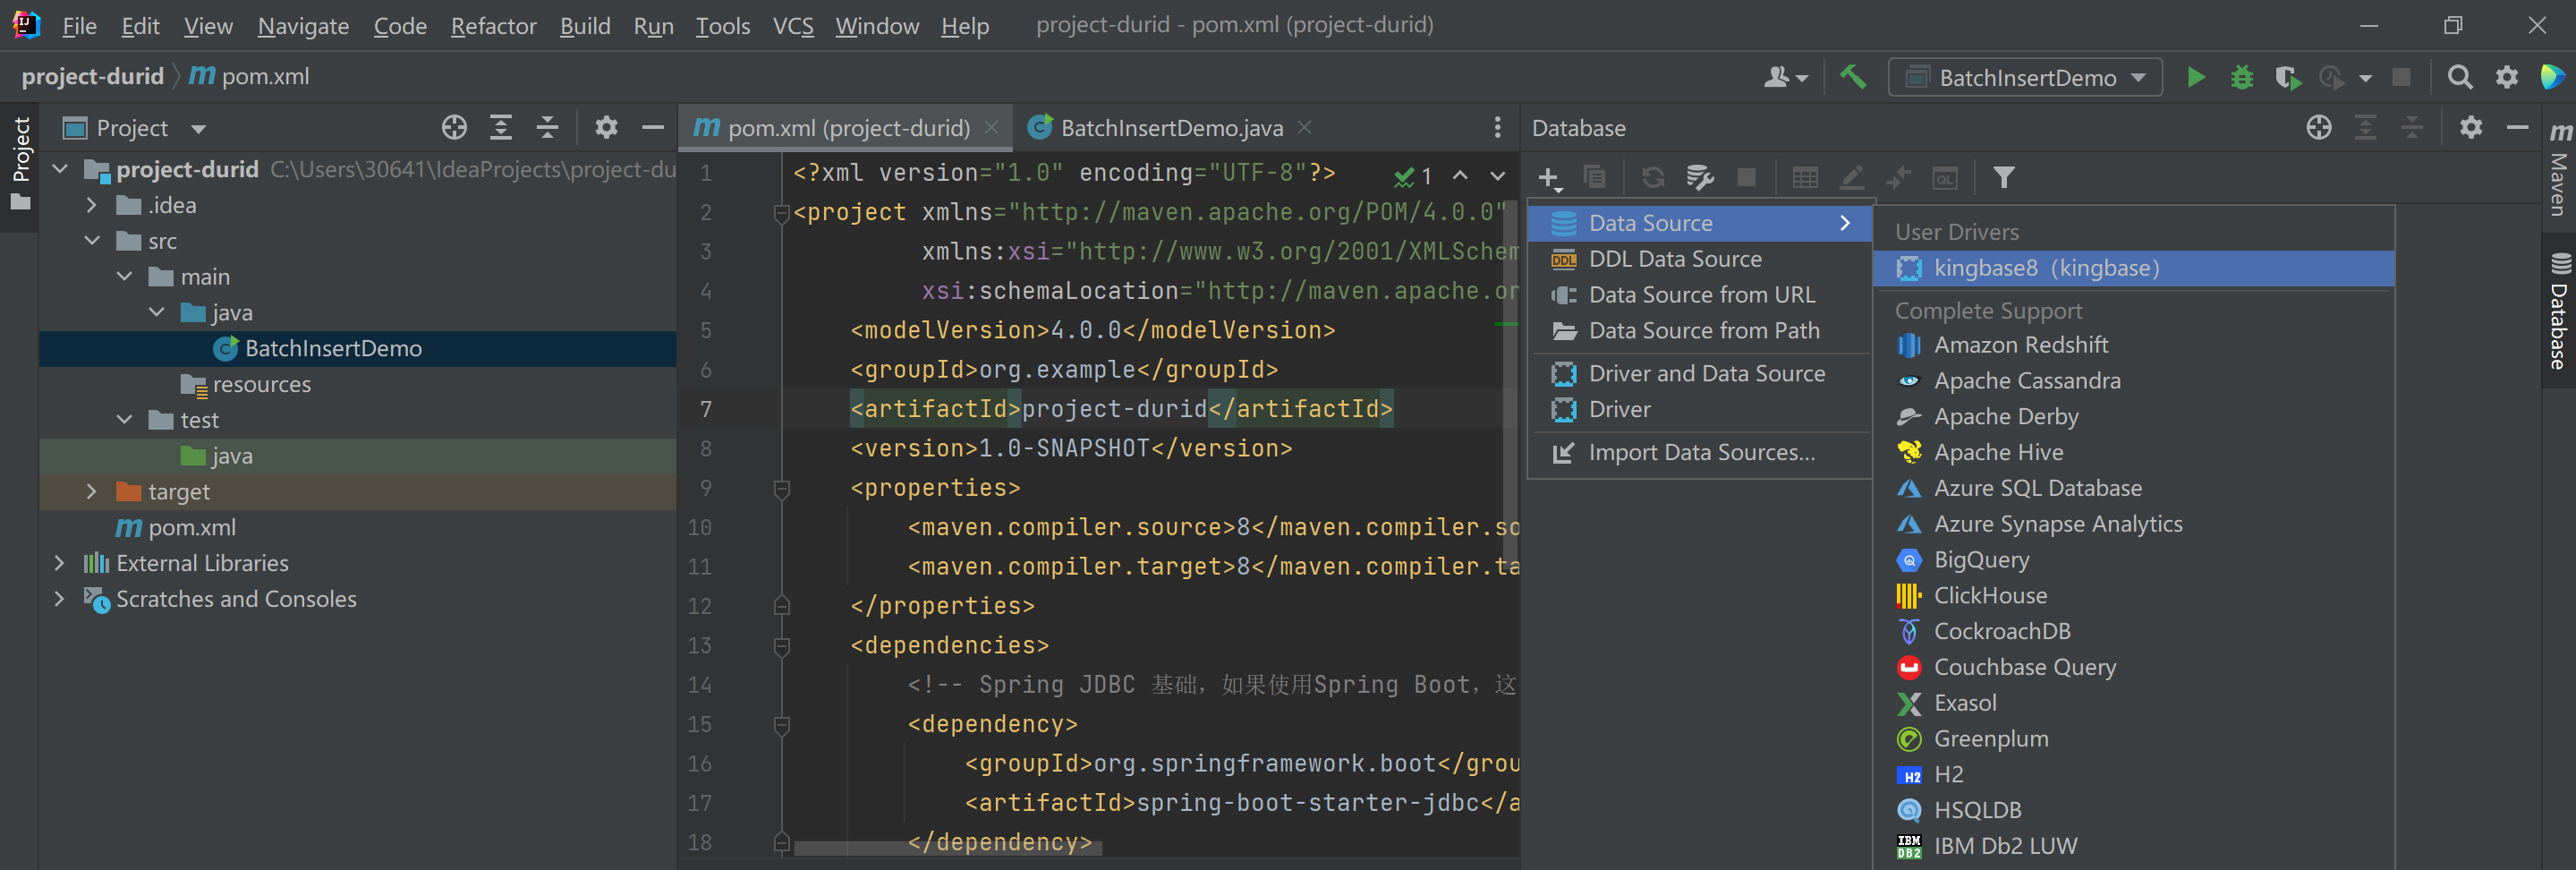Toggle the Database tool window side tab

coord(2558,310)
